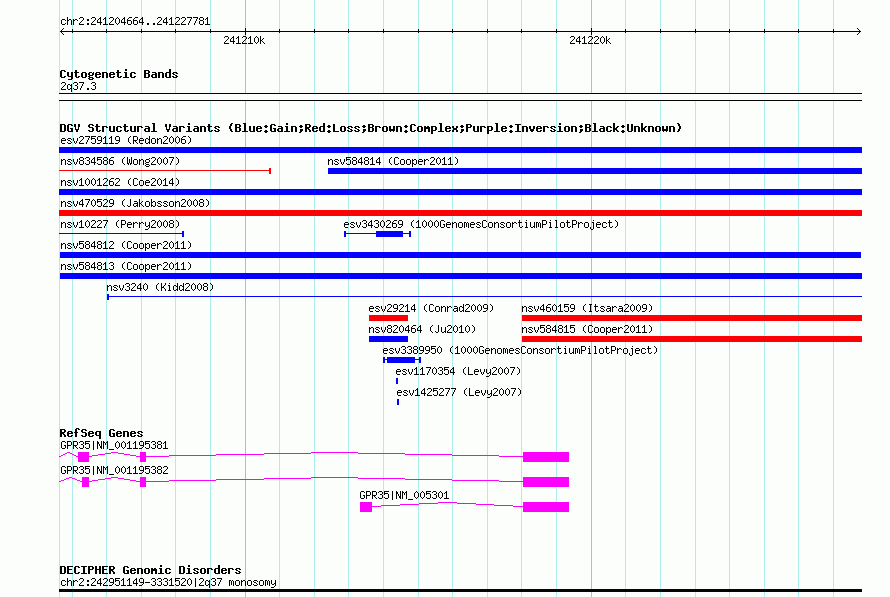Open the RefSeq Genes track heading
890x597 pixels.
pyautogui.click(x=101, y=433)
